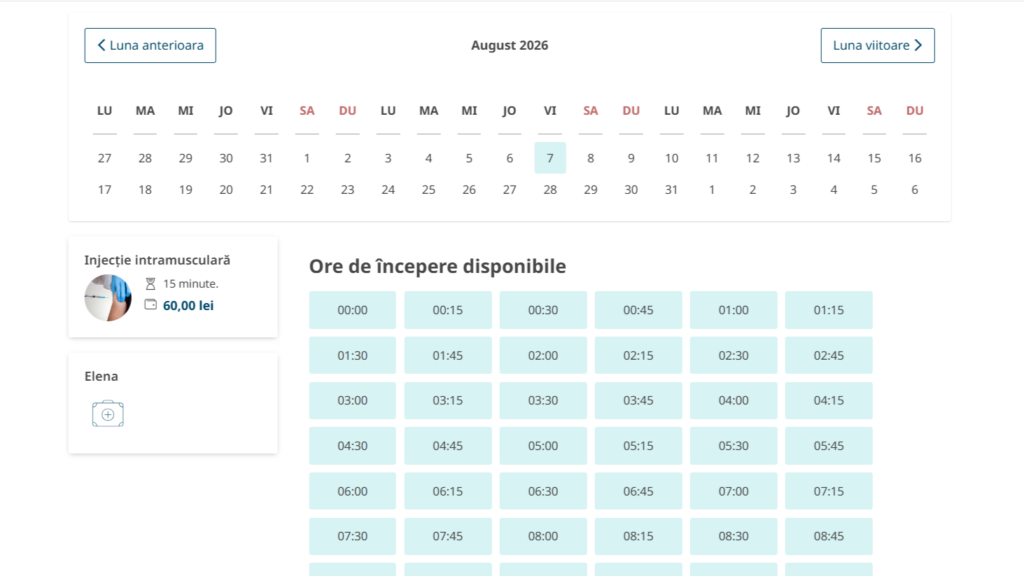The height and width of the screenshot is (576, 1024).
Task: Pick the 03:45 time slot
Action: click(x=638, y=400)
